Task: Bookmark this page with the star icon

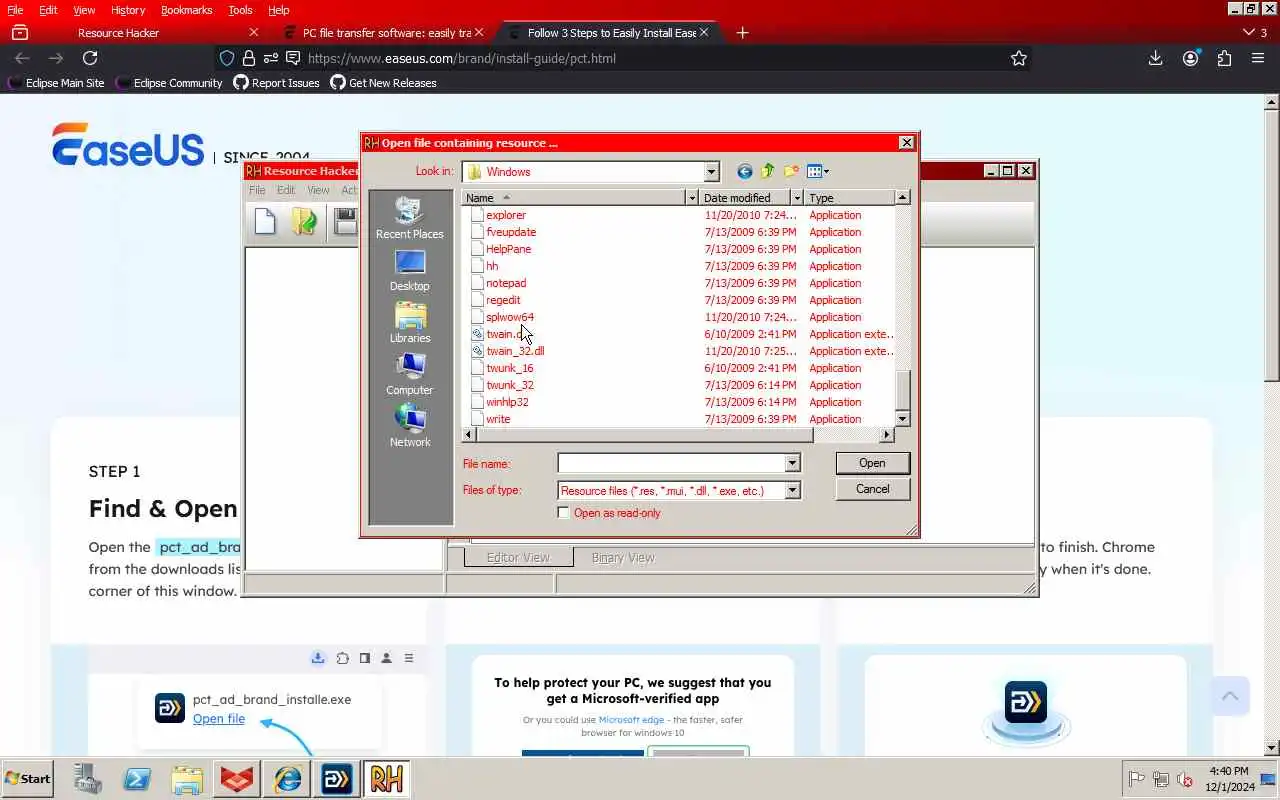Action: [x=1019, y=58]
